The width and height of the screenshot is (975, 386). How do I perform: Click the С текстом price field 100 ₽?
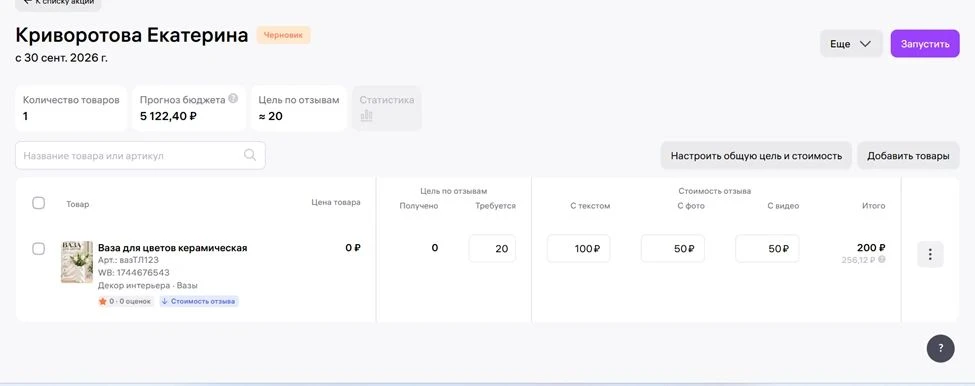[x=579, y=249]
